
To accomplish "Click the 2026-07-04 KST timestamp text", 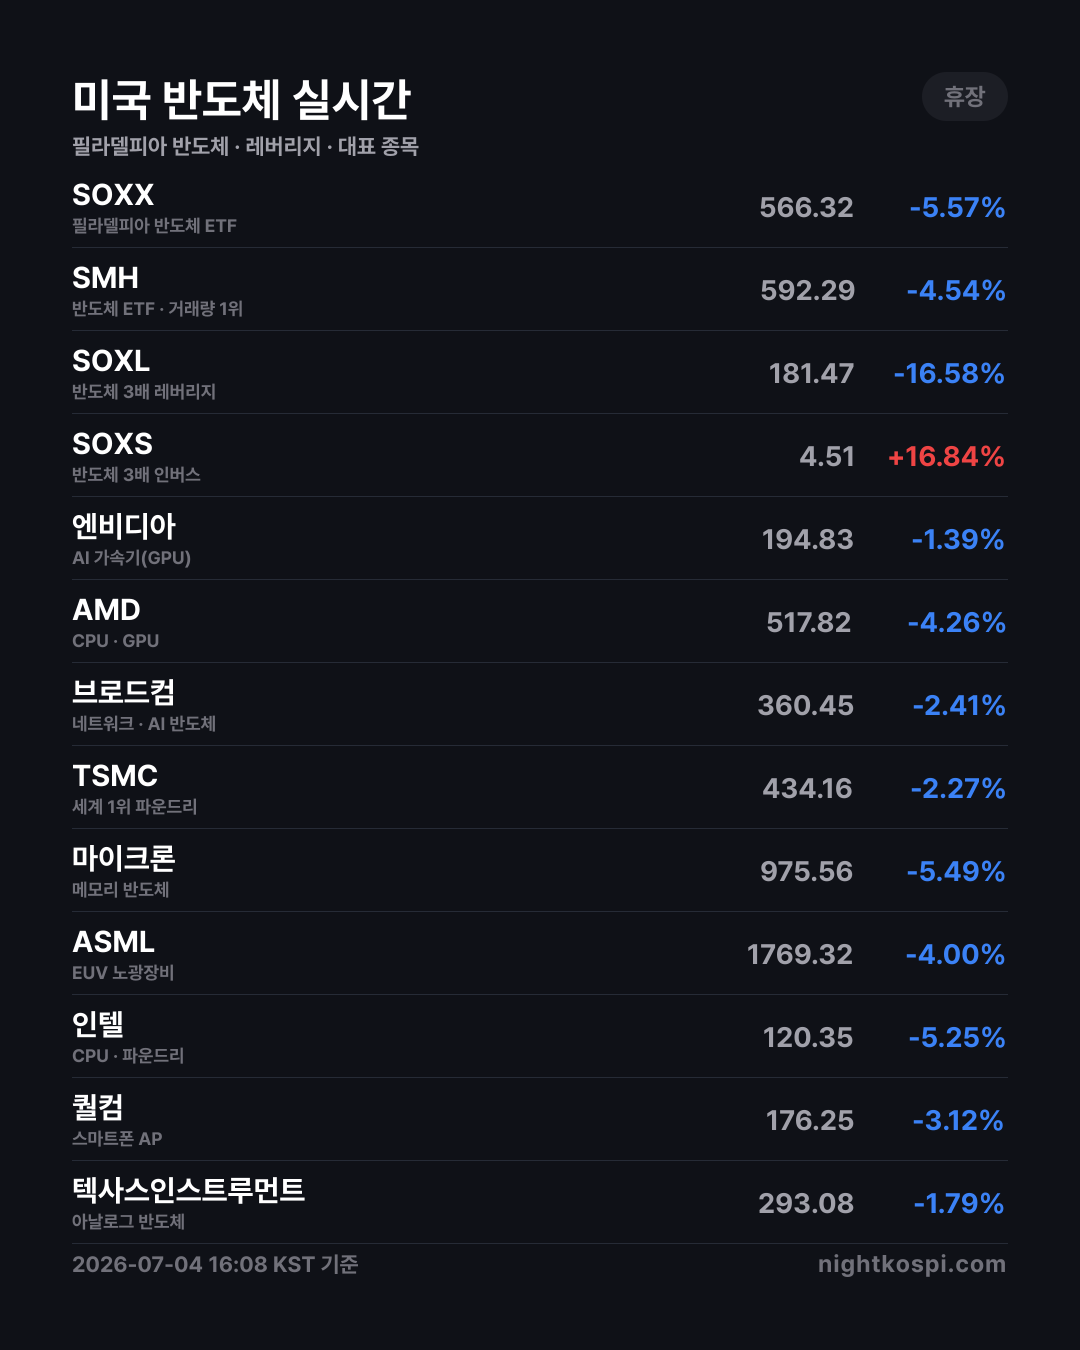I will tap(215, 1264).
